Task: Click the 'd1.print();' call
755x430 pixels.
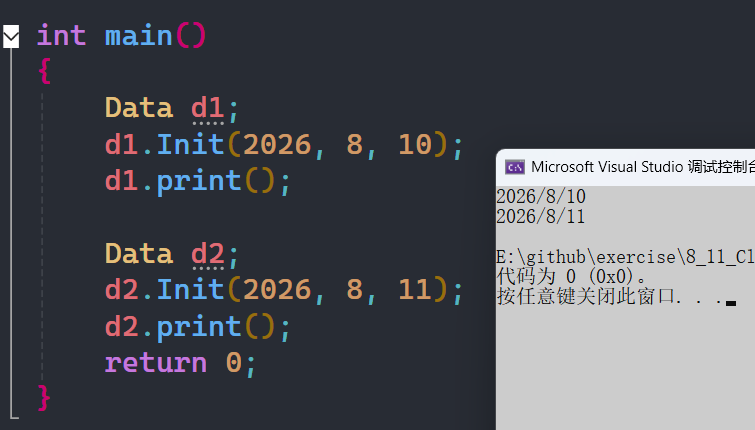Action: coord(198,182)
